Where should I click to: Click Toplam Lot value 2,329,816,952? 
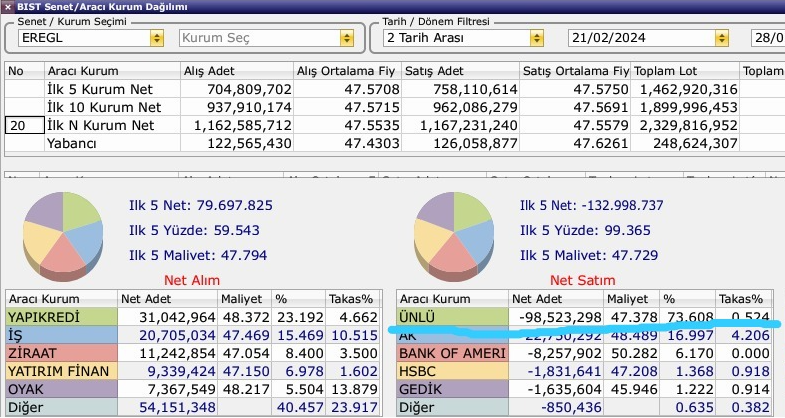click(688, 126)
